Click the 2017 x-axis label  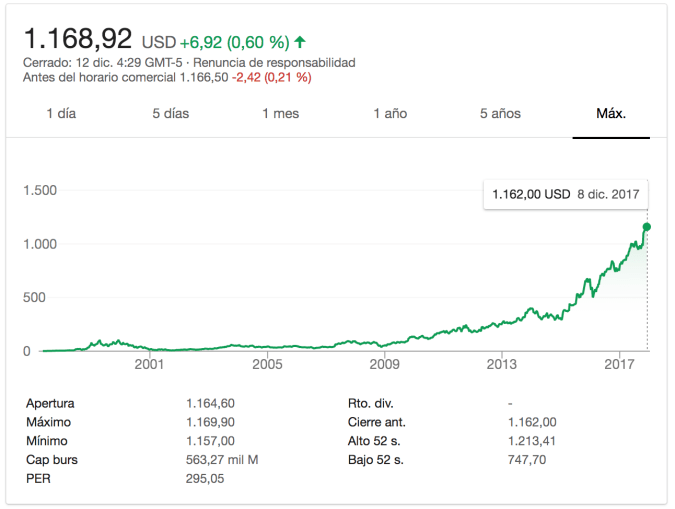[x=619, y=364]
